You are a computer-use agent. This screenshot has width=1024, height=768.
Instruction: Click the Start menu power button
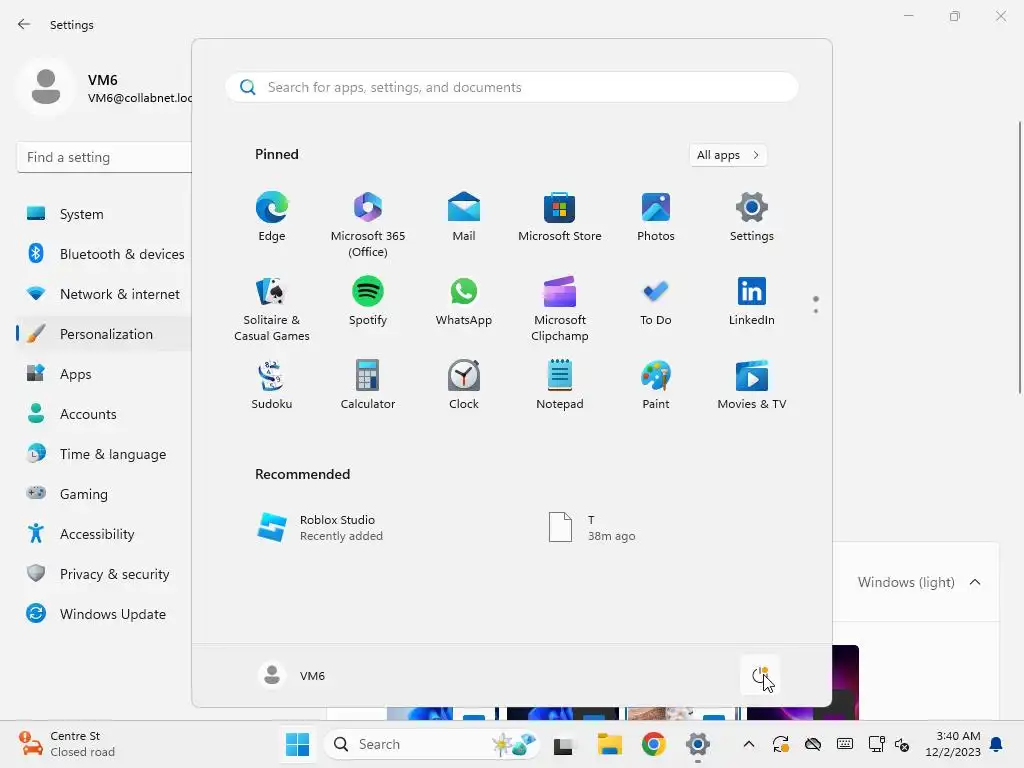(760, 675)
